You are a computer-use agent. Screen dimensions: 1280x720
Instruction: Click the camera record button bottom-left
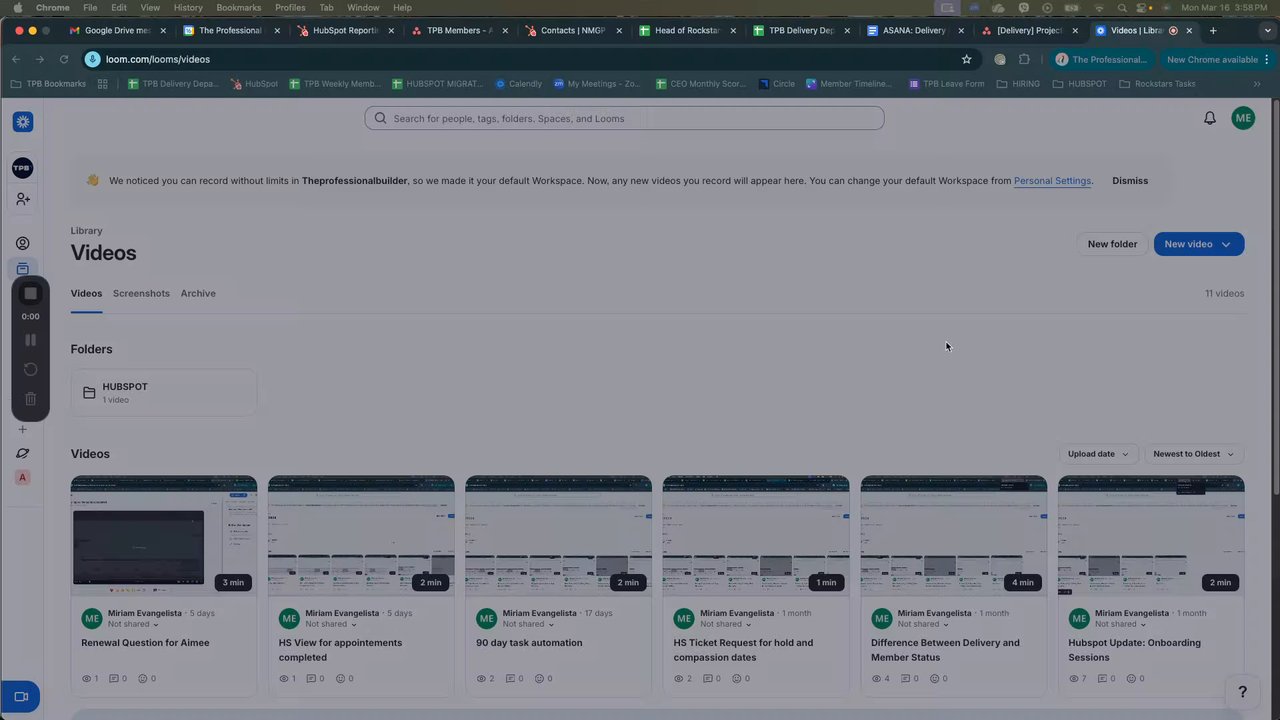[20, 697]
